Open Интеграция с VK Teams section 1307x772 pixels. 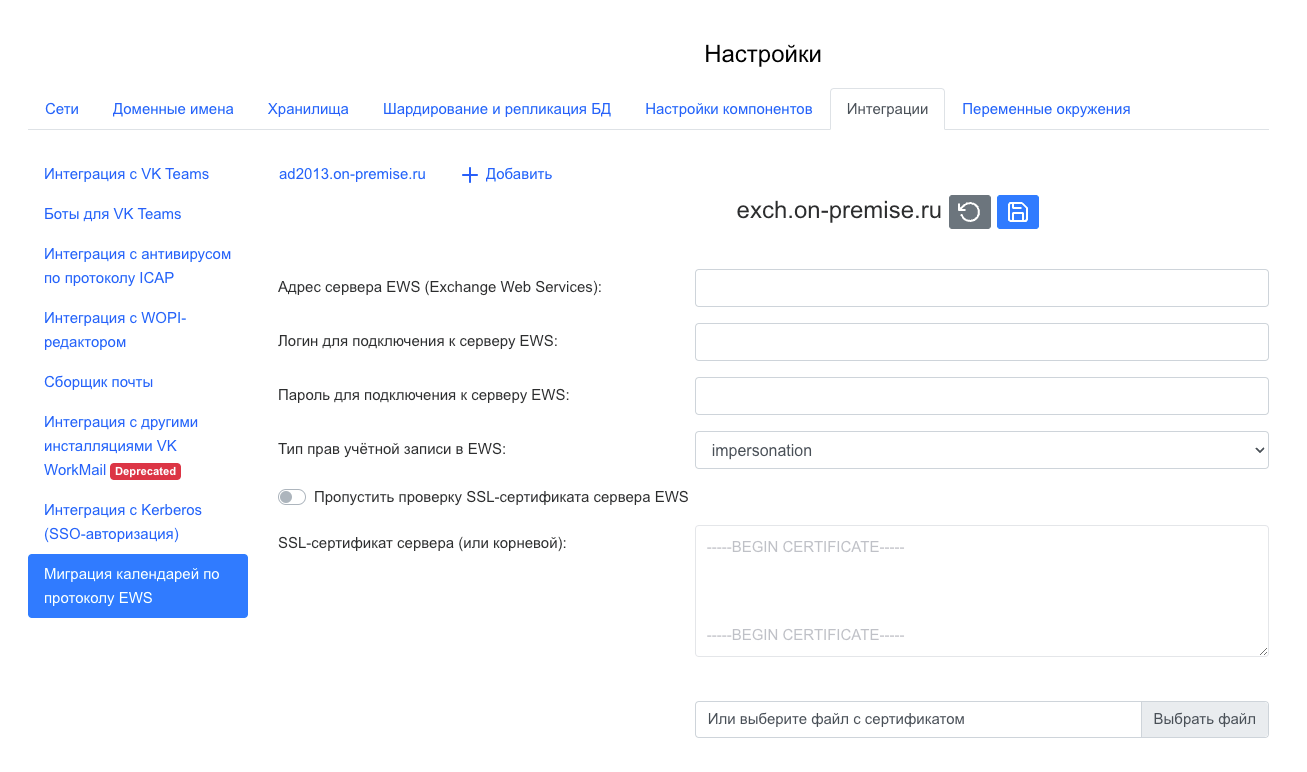pos(126,174)
